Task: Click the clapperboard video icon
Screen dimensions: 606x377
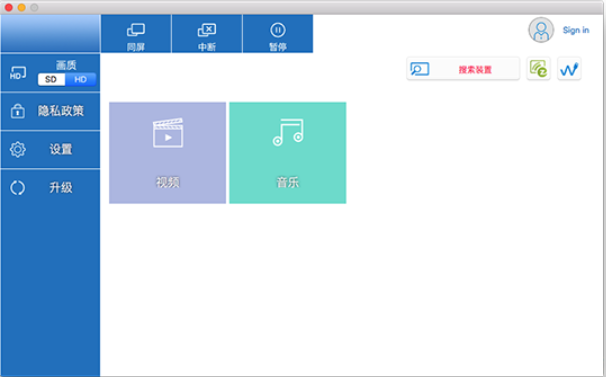Action: tap(168, 133)
